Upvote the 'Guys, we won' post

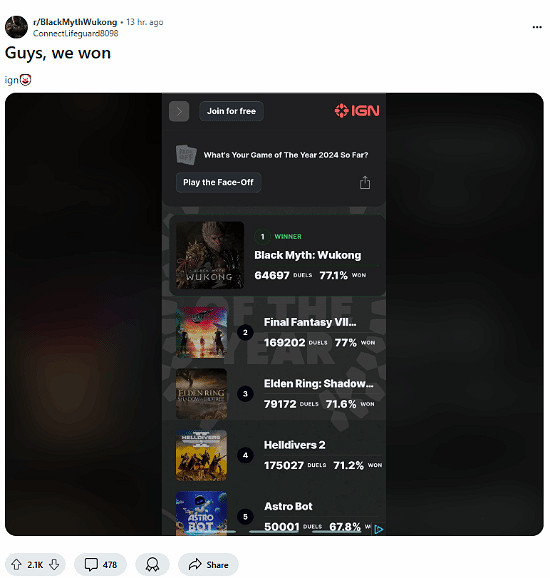pos(16,564)
